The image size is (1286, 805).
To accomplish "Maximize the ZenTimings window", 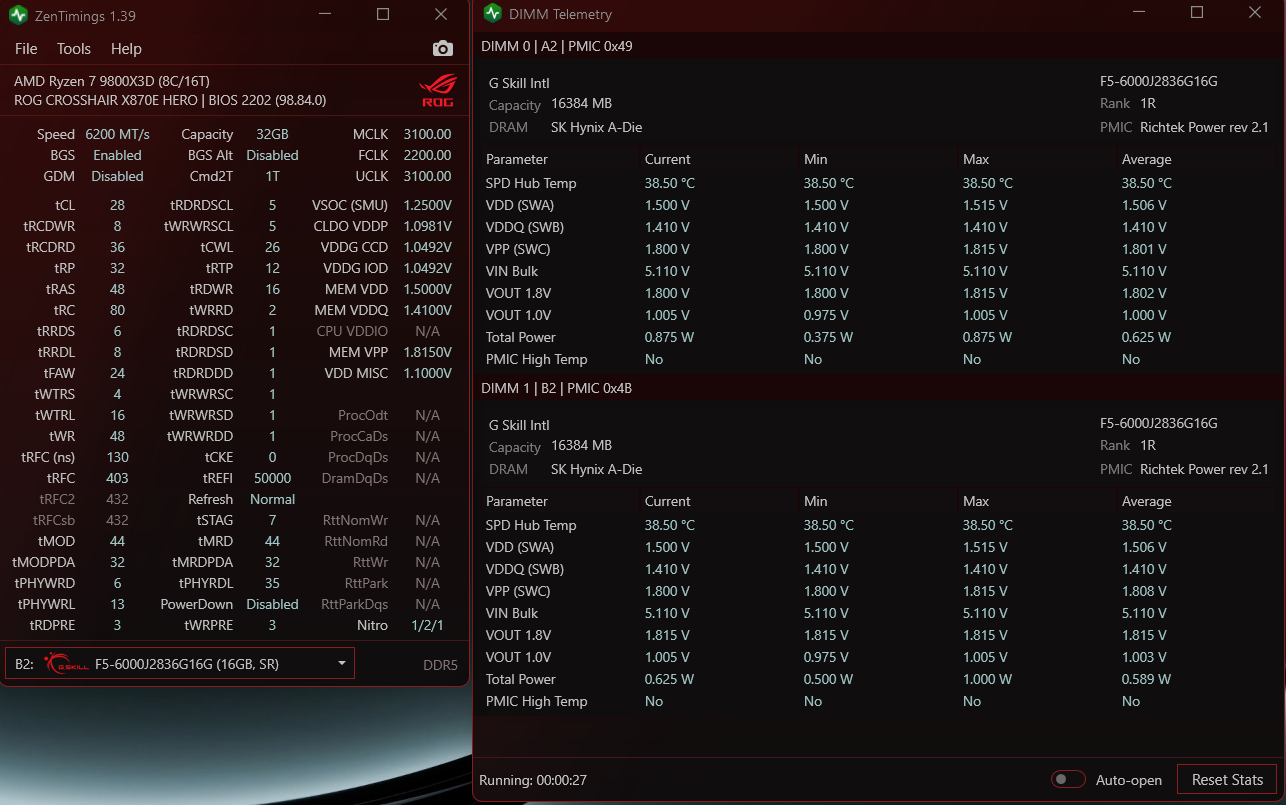I will click(383, 14).
